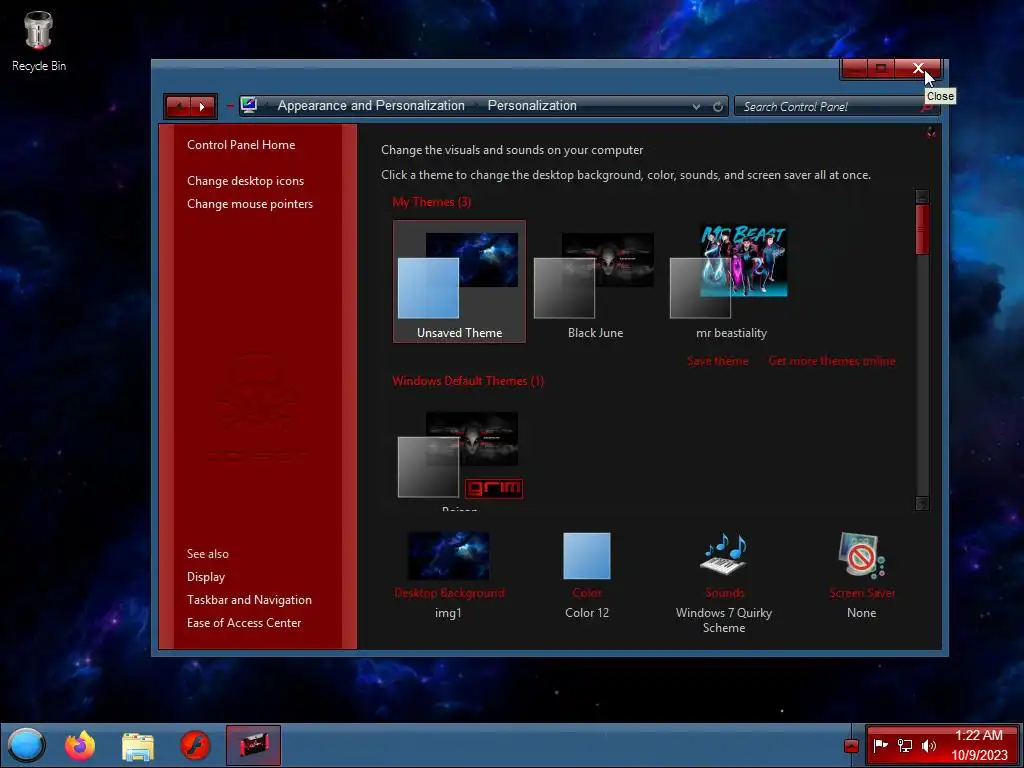Launch Firefox from the taskbar
Viewport: 1024px width, 768px height.
[x=80, y=745]
